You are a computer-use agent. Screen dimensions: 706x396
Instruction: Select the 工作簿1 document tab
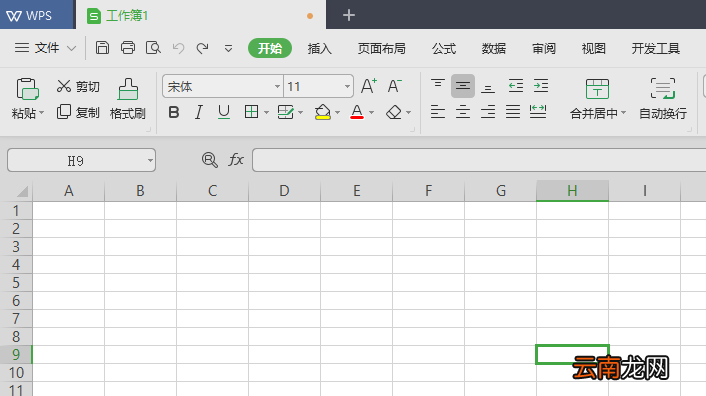coord(201,15)
